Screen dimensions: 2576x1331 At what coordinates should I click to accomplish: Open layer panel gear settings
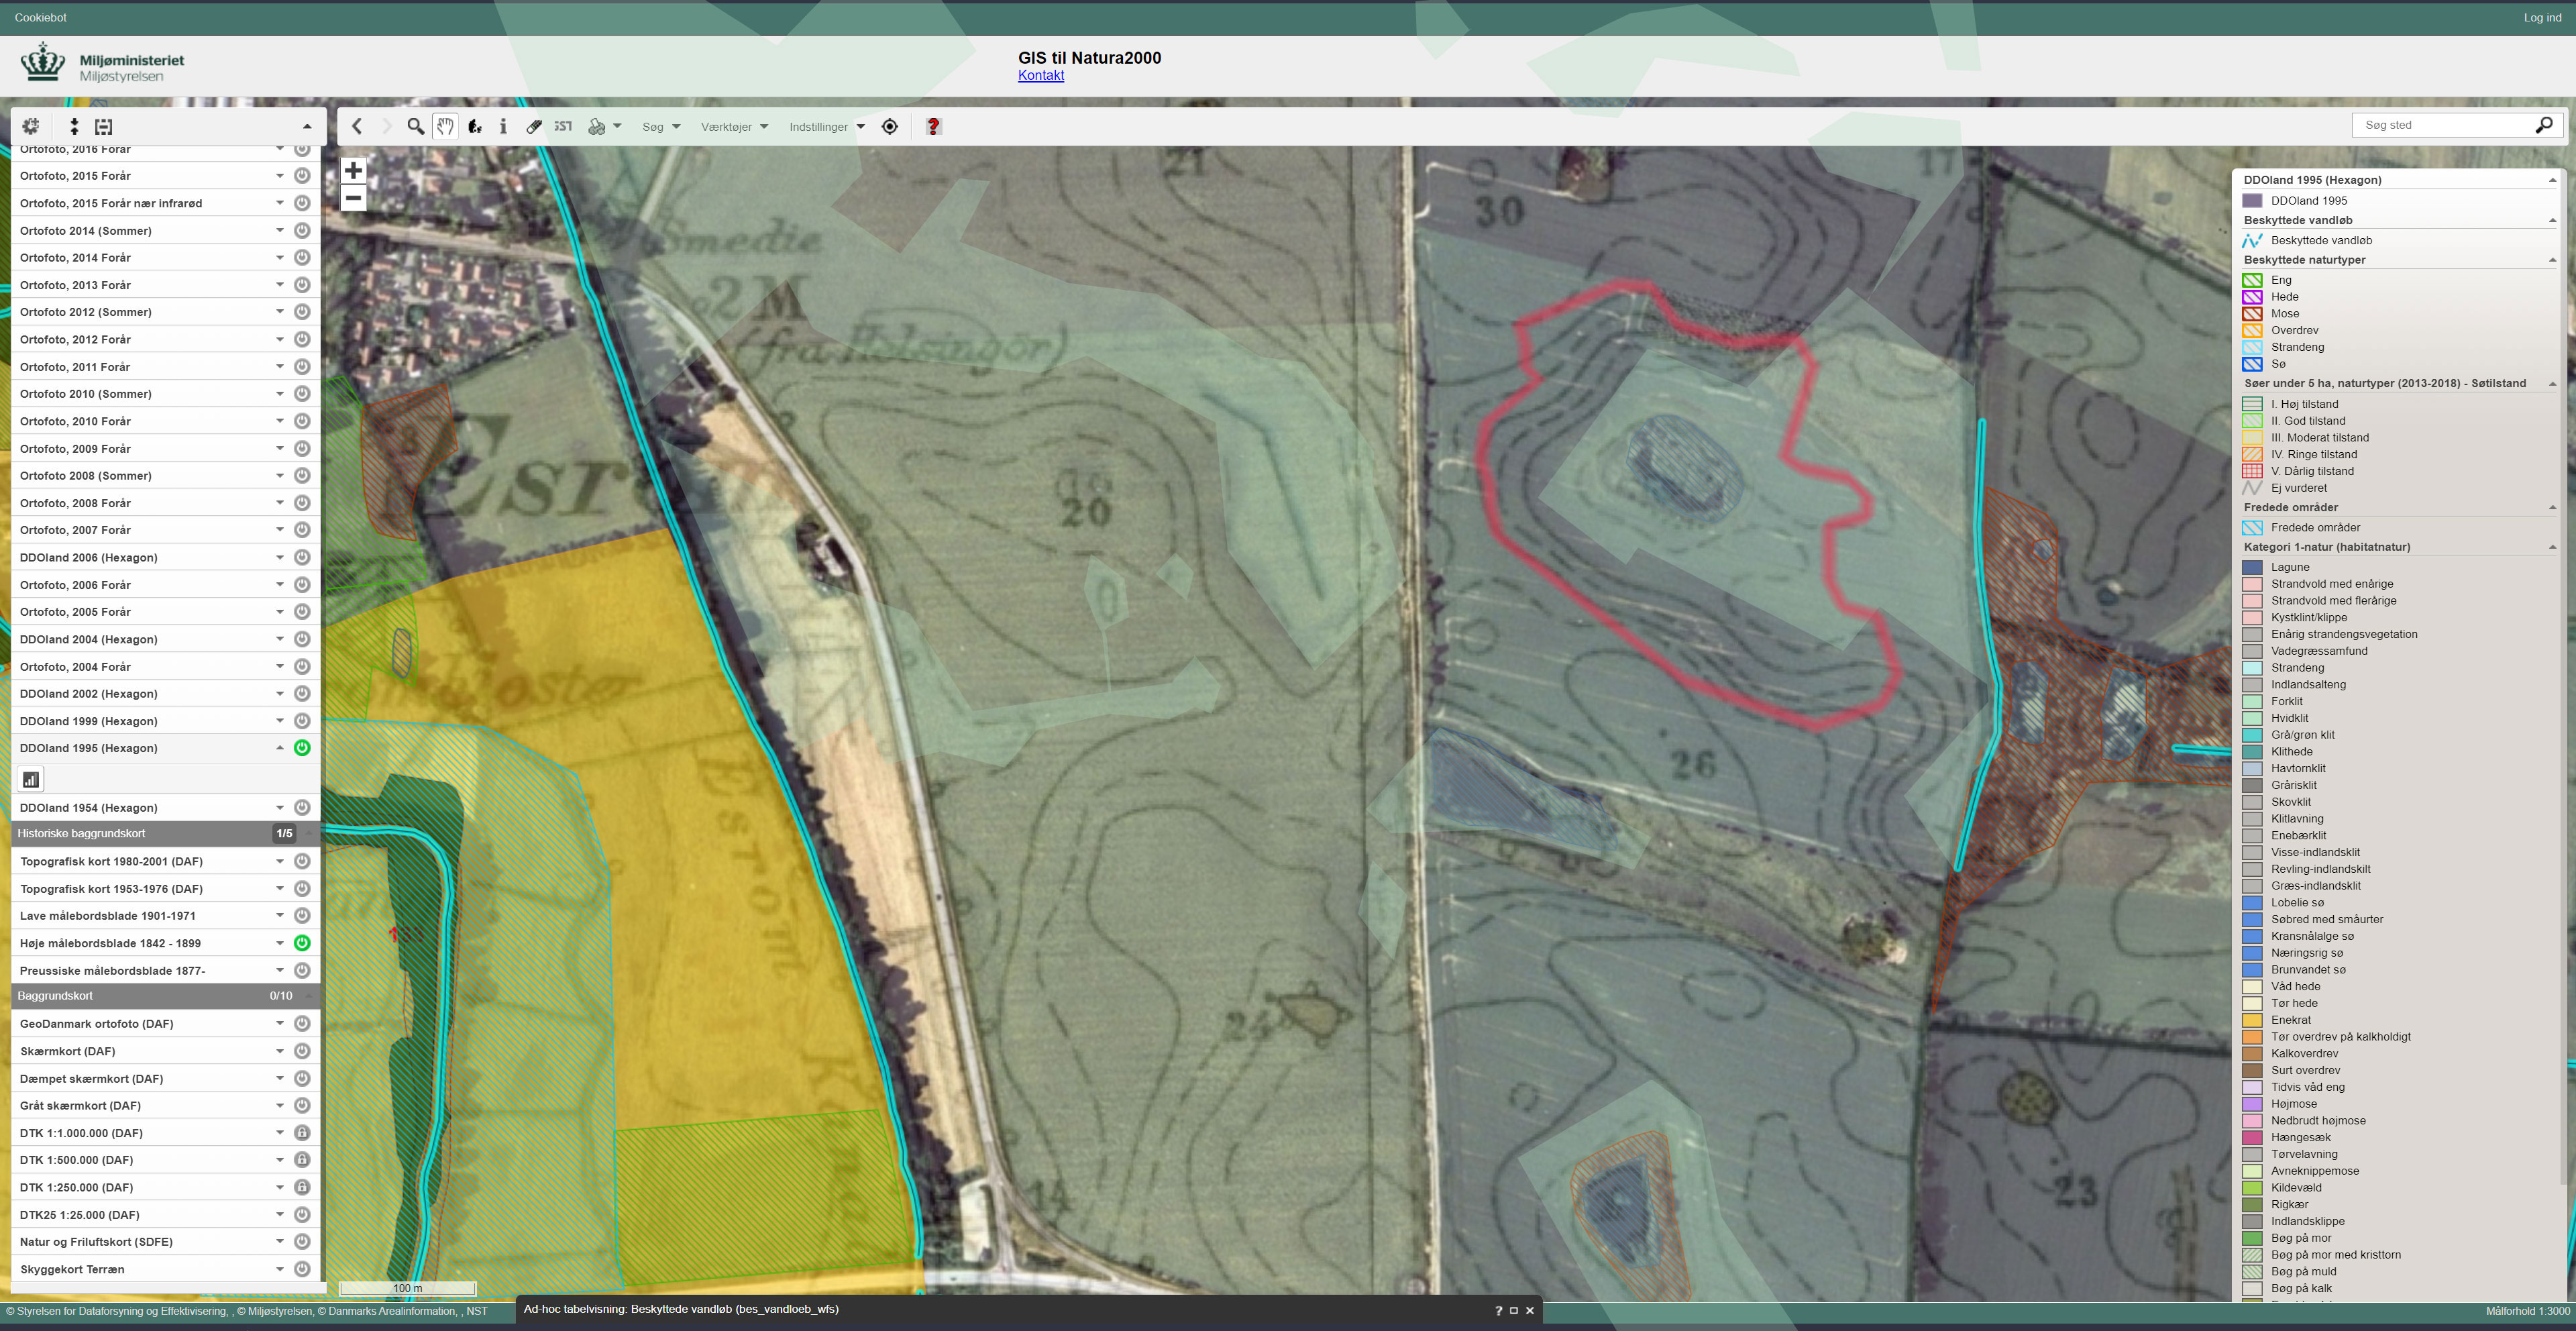(x=31, y=126)
